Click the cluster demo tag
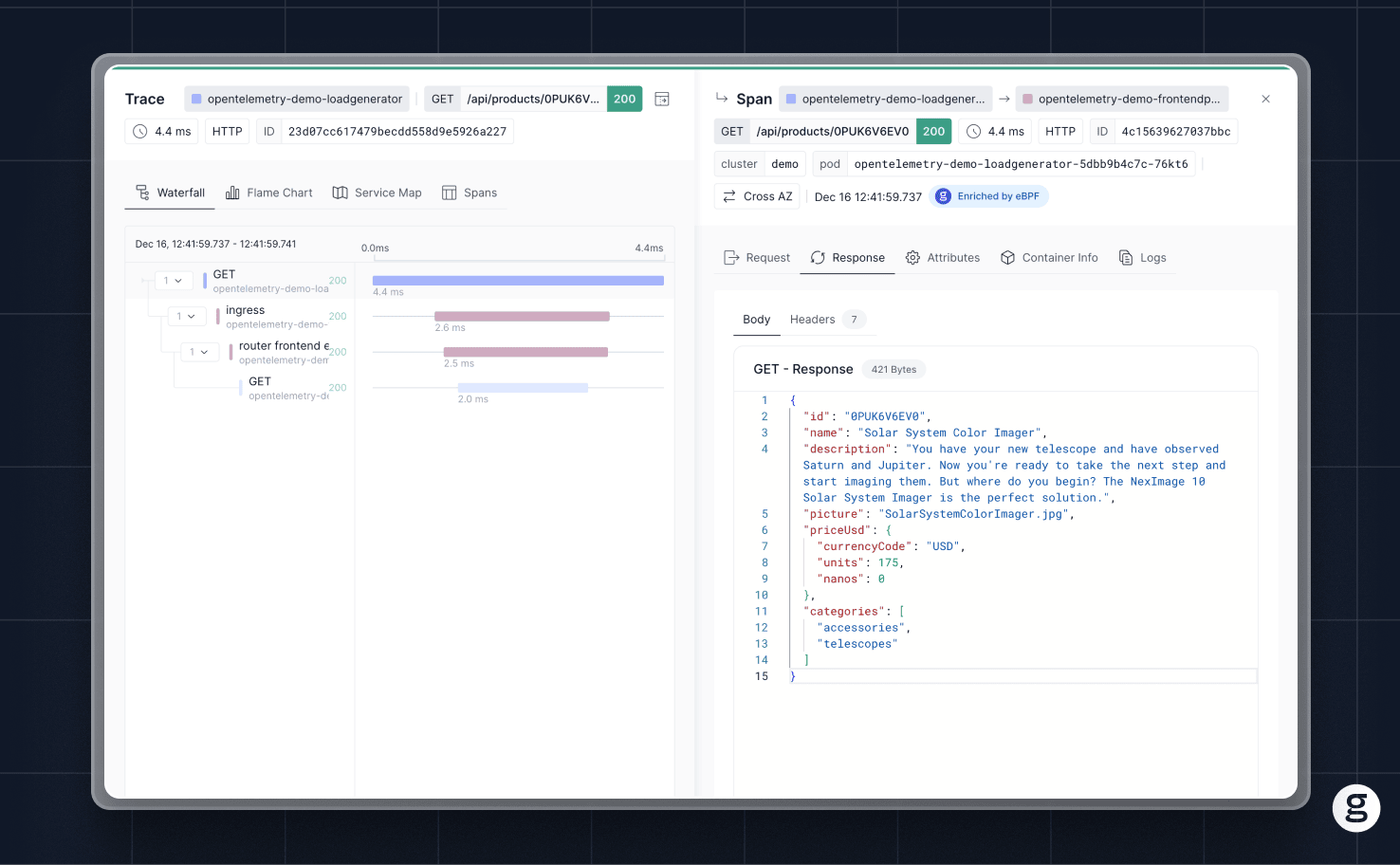1400x865 pixels. click(760, 164)
